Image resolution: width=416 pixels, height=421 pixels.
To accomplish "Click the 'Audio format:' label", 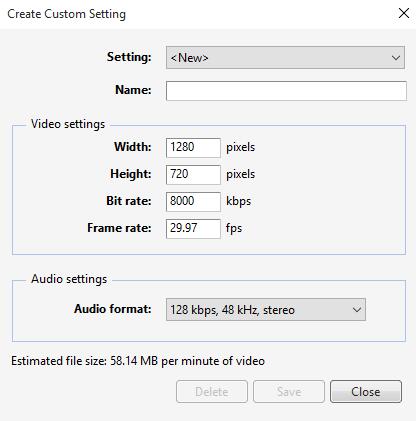I will point(113,309).
